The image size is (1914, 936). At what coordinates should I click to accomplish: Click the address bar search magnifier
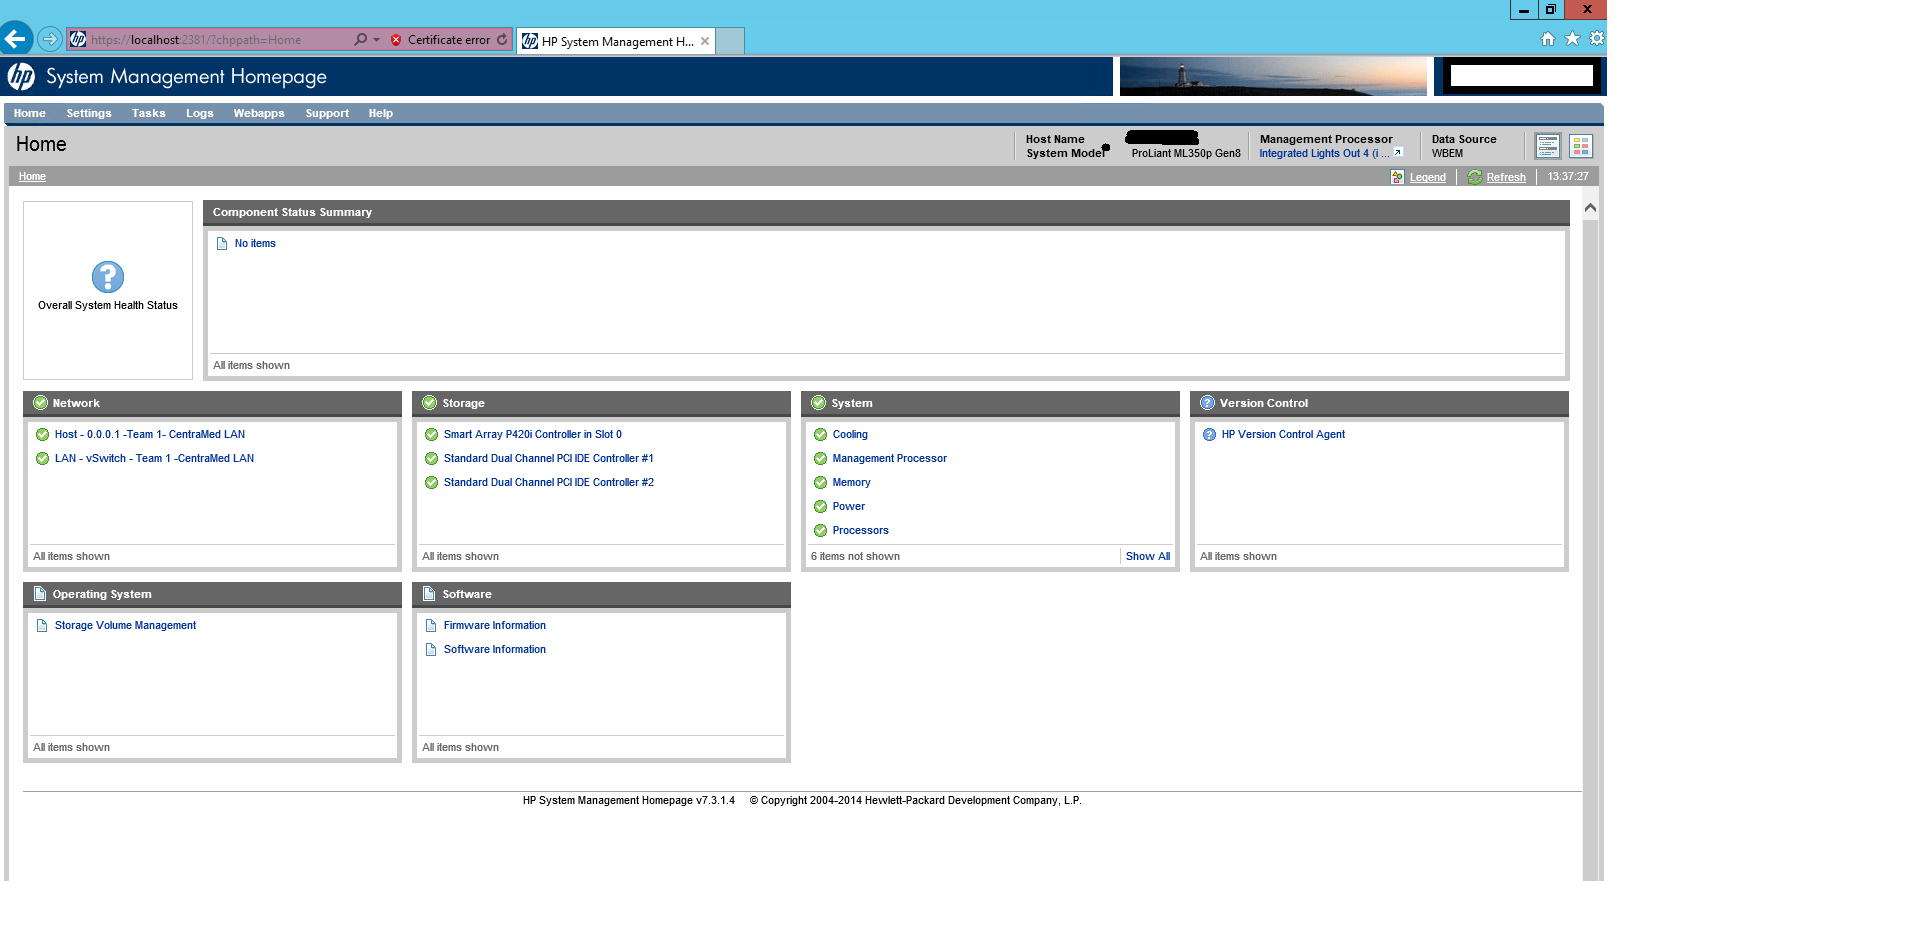[x=360, y=40]
